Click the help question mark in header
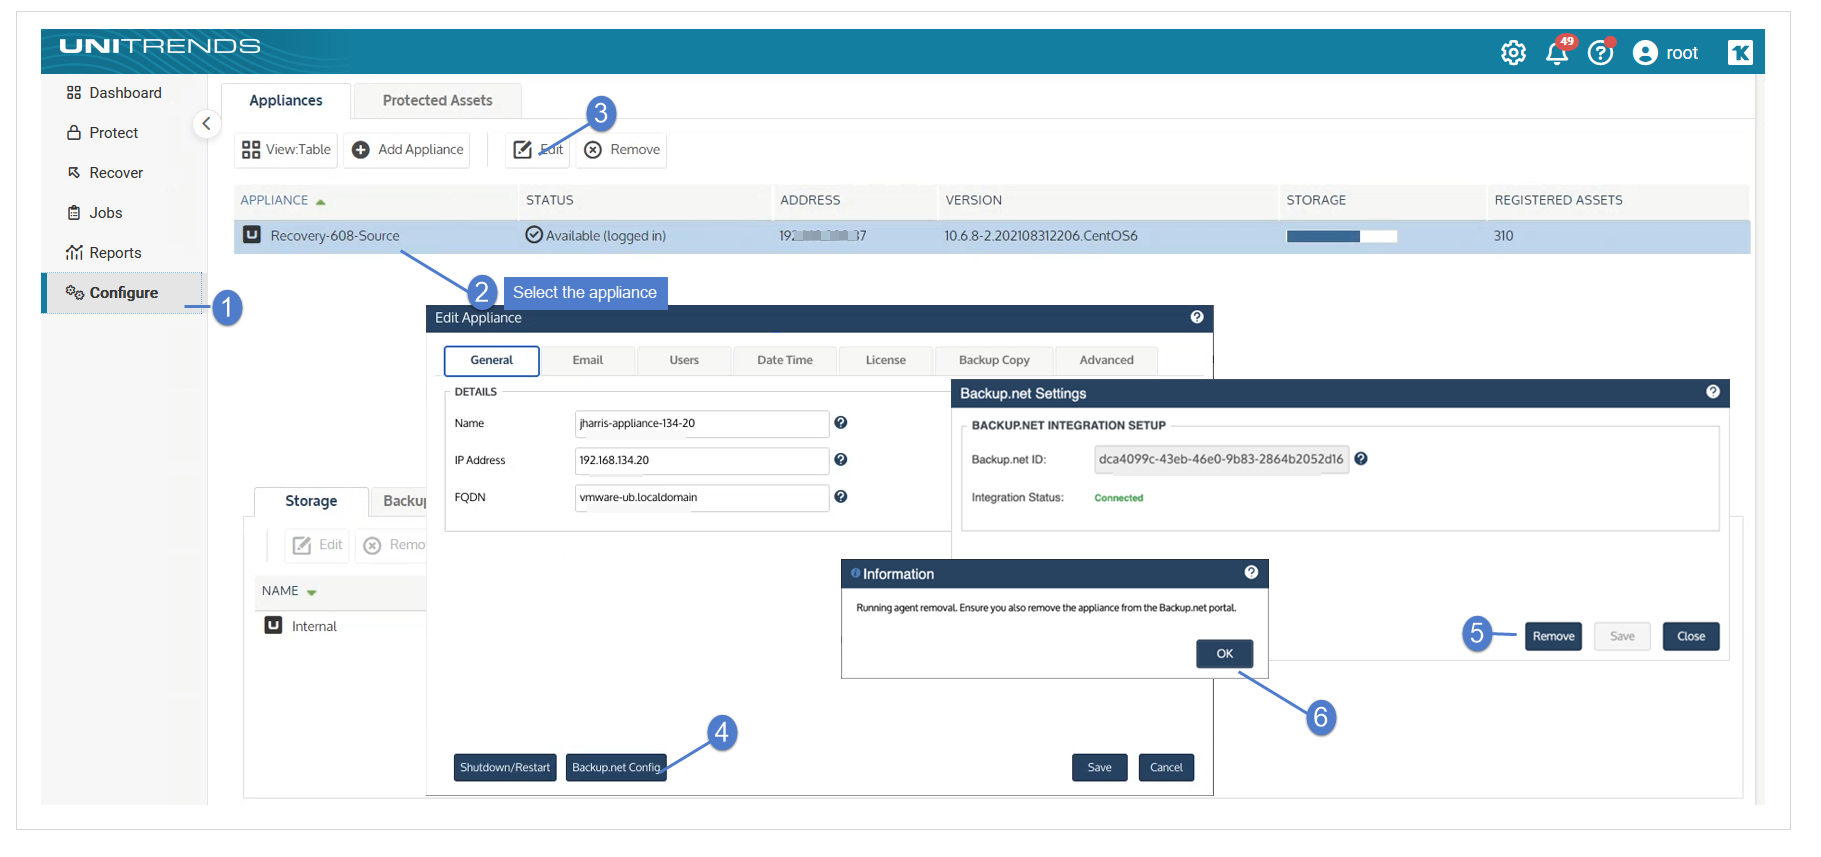 pyautogui.click(x=1601, y=52)
